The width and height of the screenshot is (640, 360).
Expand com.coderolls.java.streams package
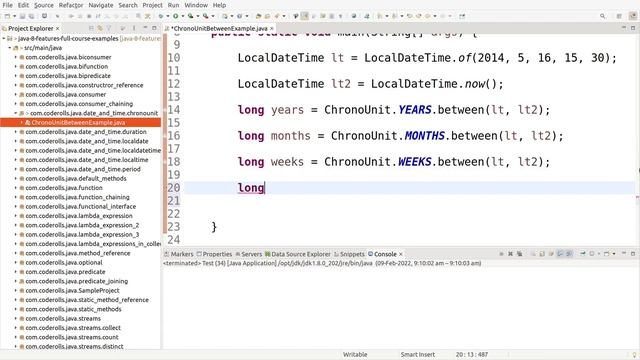16,318
